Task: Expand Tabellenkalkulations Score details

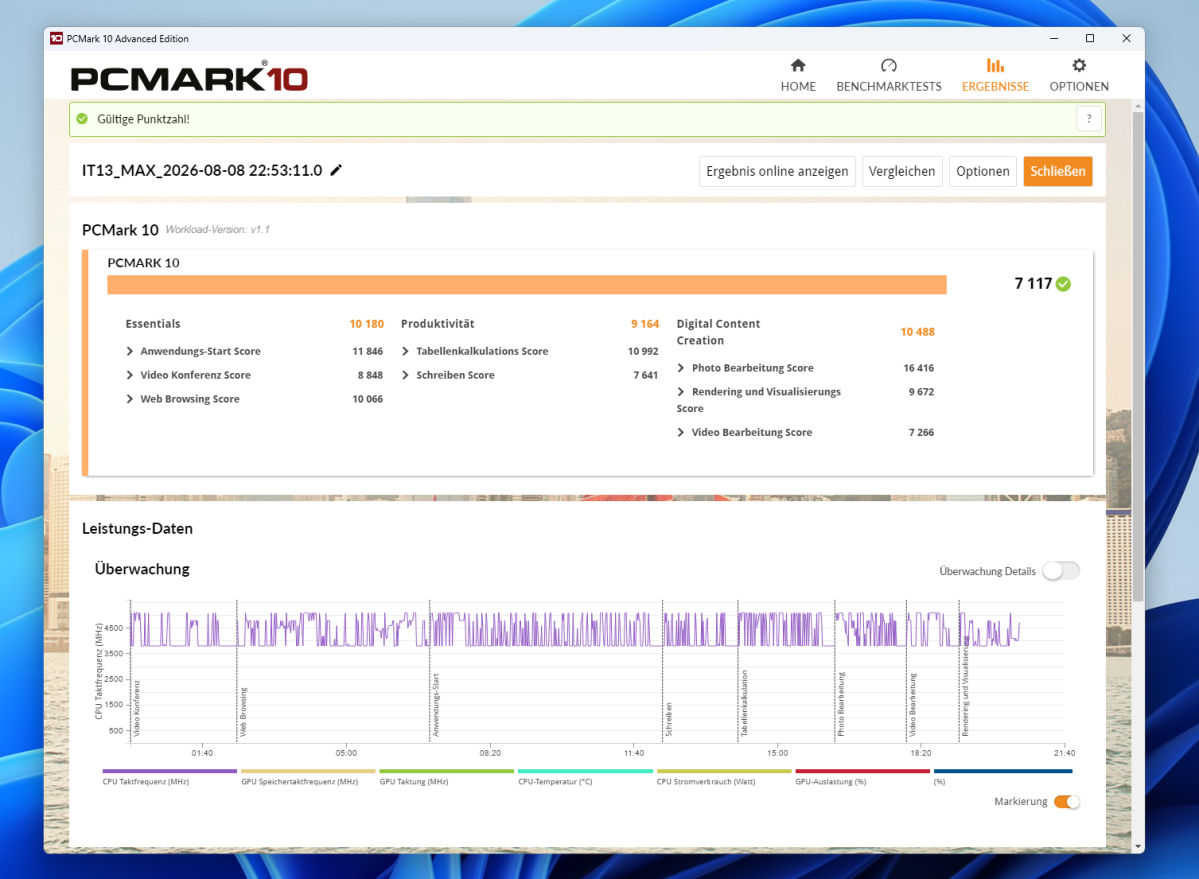Action: (405, 352)
